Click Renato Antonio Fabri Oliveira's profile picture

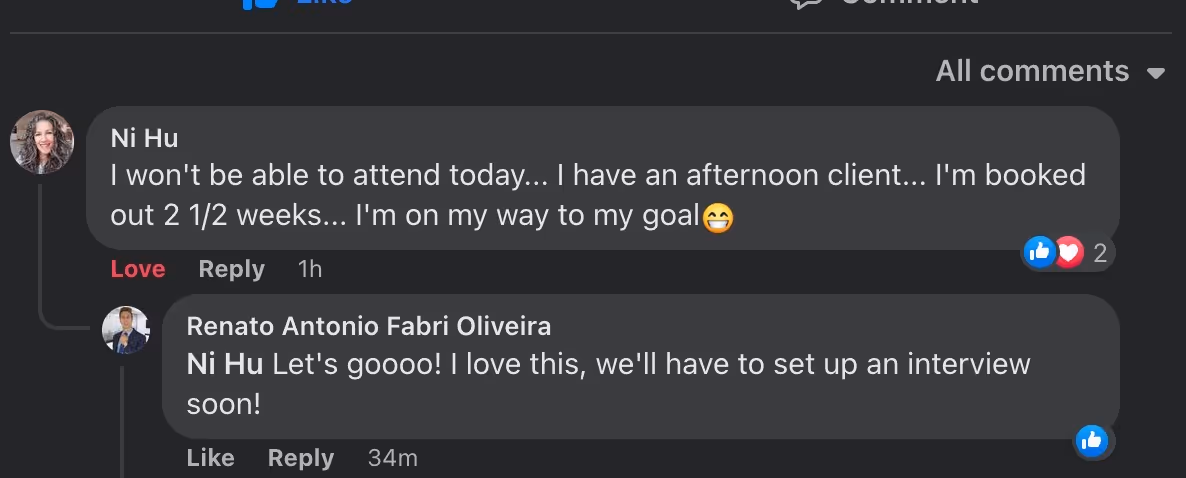[126, 330]
